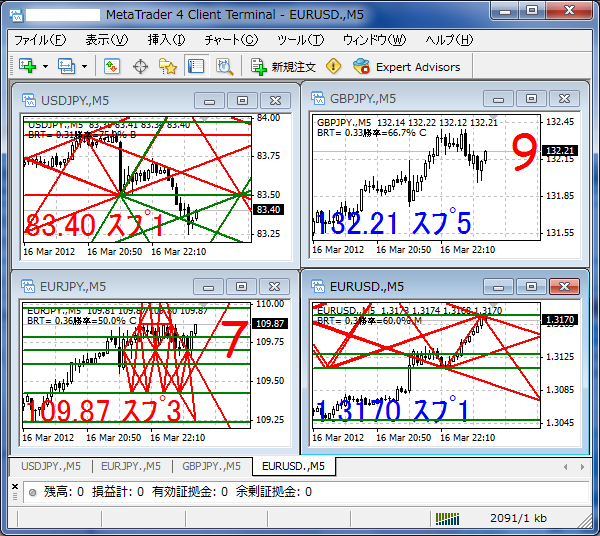The image size is (600, 536).
Task: Click the MetaTrader title bar app icon
Action: (x=16, y=16)
